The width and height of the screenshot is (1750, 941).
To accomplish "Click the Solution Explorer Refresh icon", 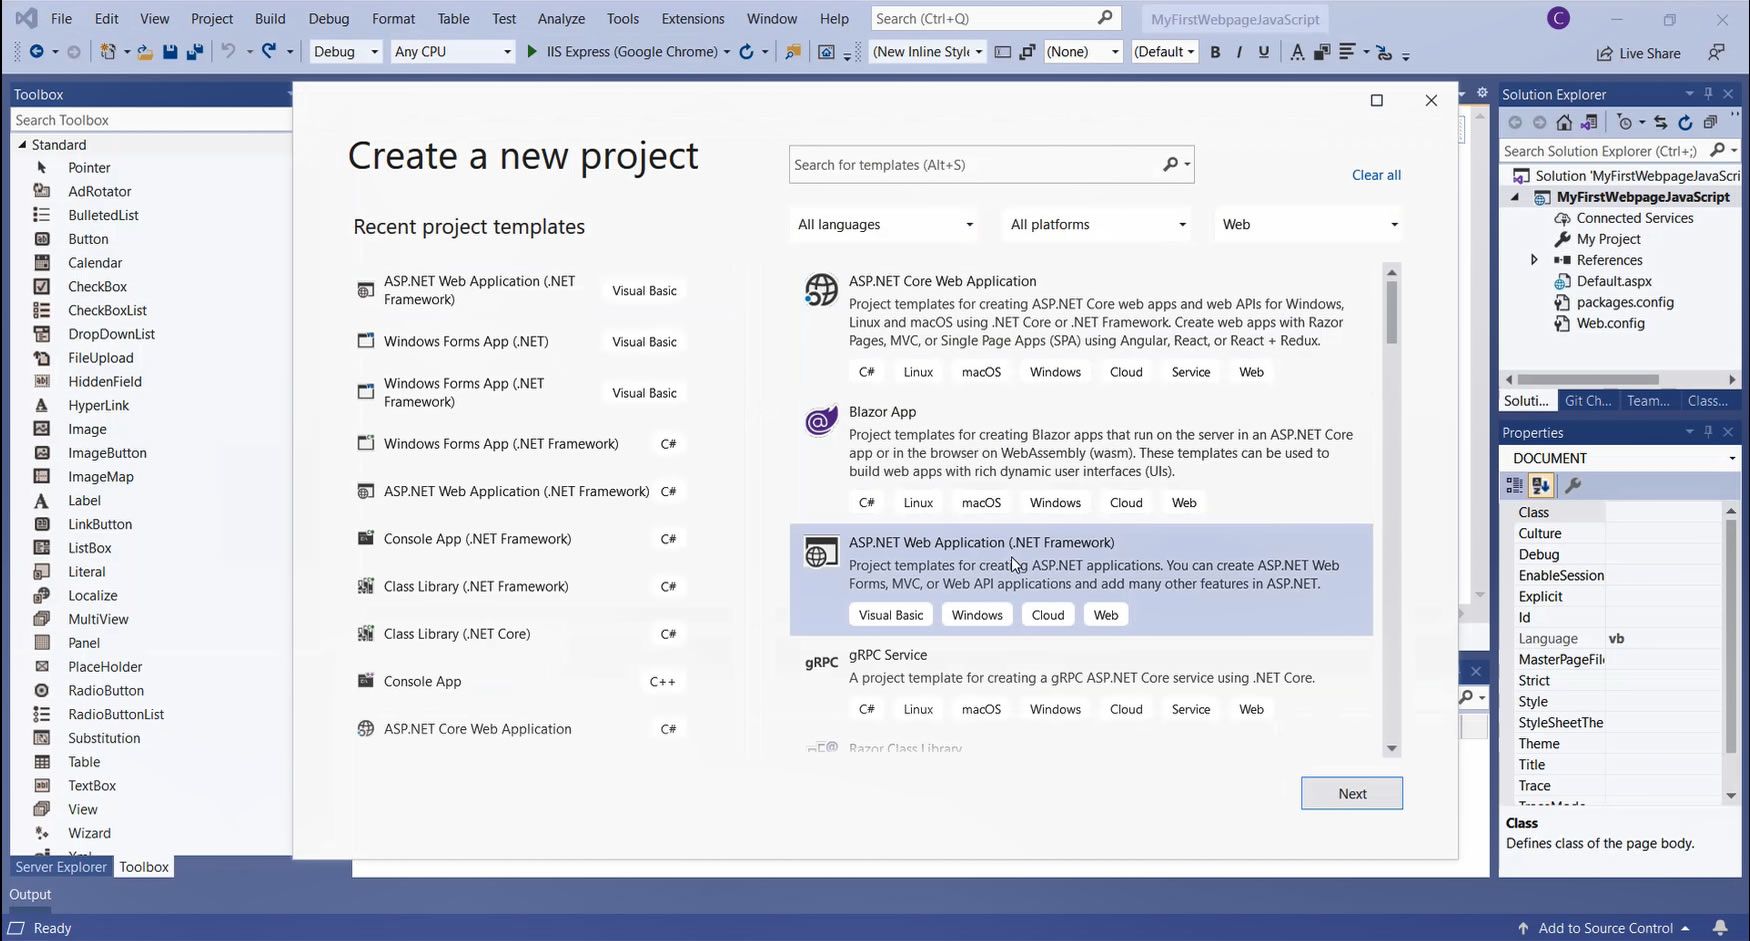I will pyautogui.click(x=1685, y=122).
